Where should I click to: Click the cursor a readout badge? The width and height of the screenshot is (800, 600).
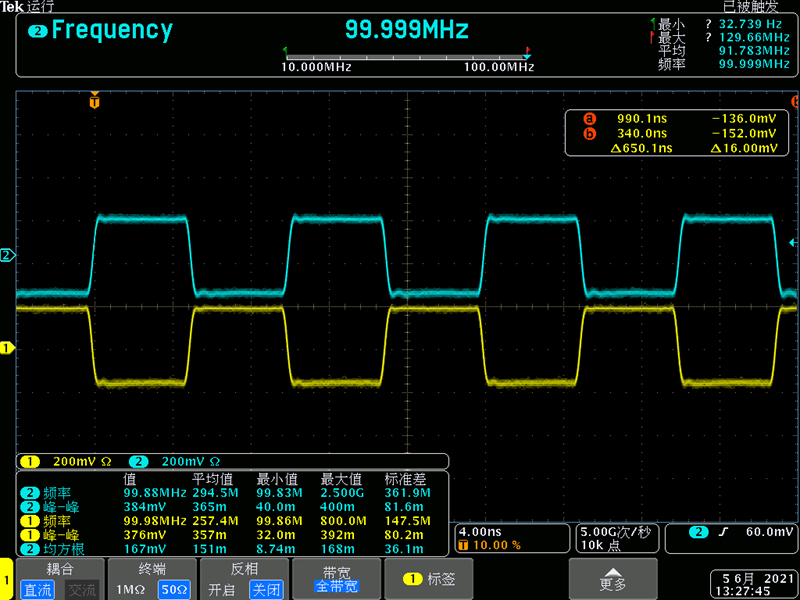(x=589, y=118)
